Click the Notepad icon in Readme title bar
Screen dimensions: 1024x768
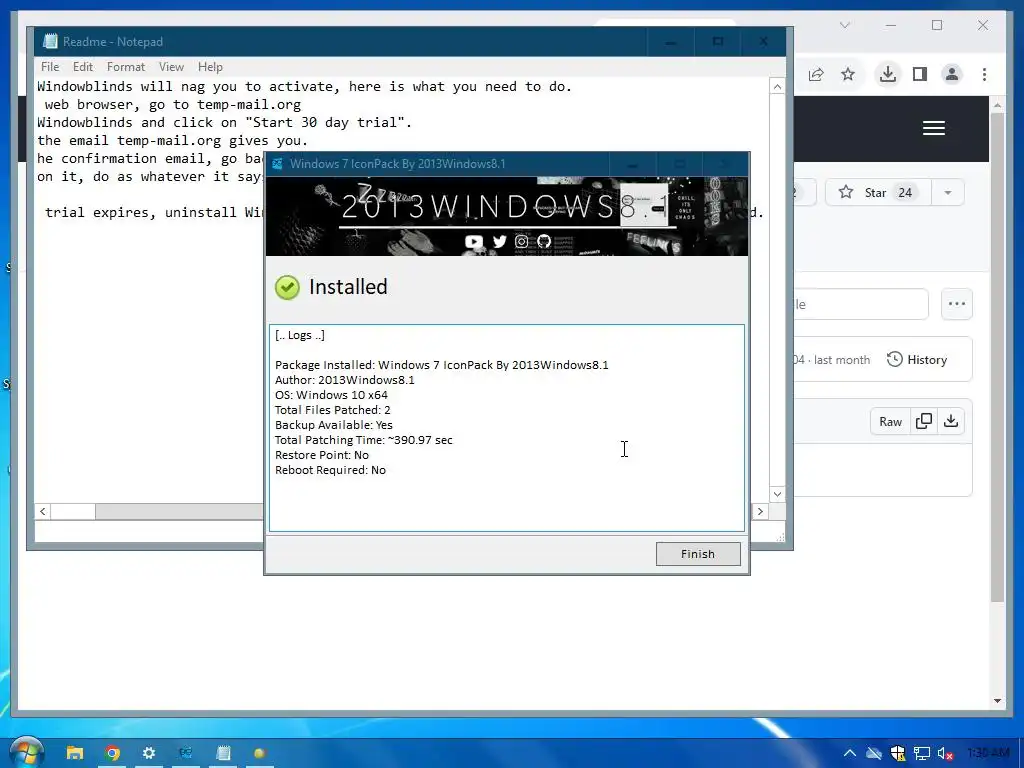tap(50, 42)
